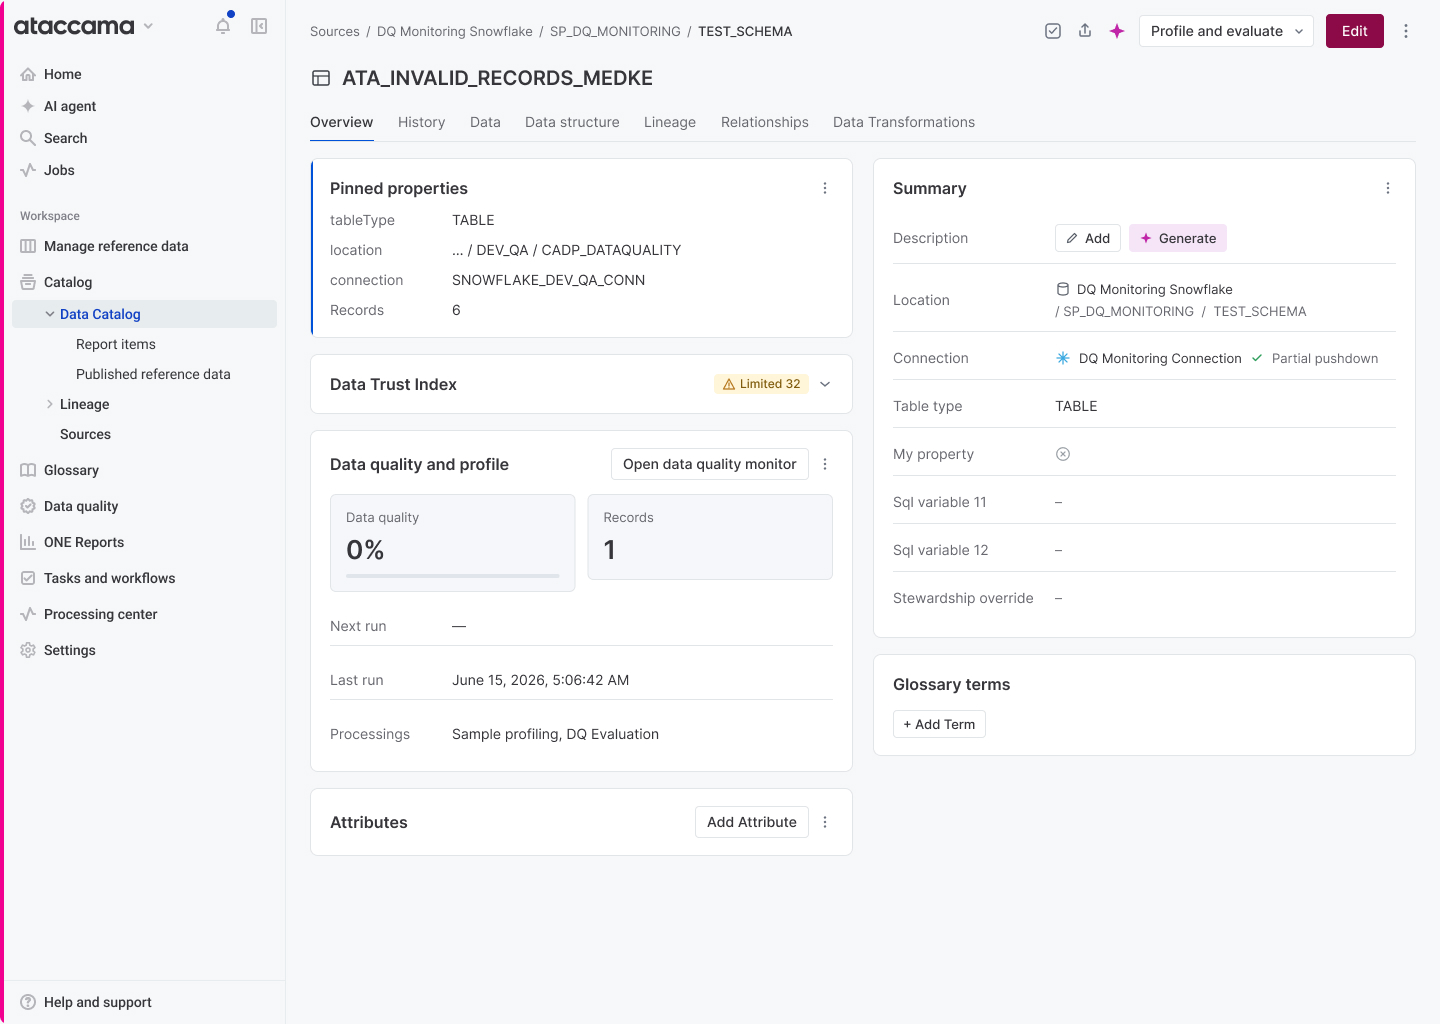Click the TEST_SCHEMA location link in Summary

(x=1260, y=311)
